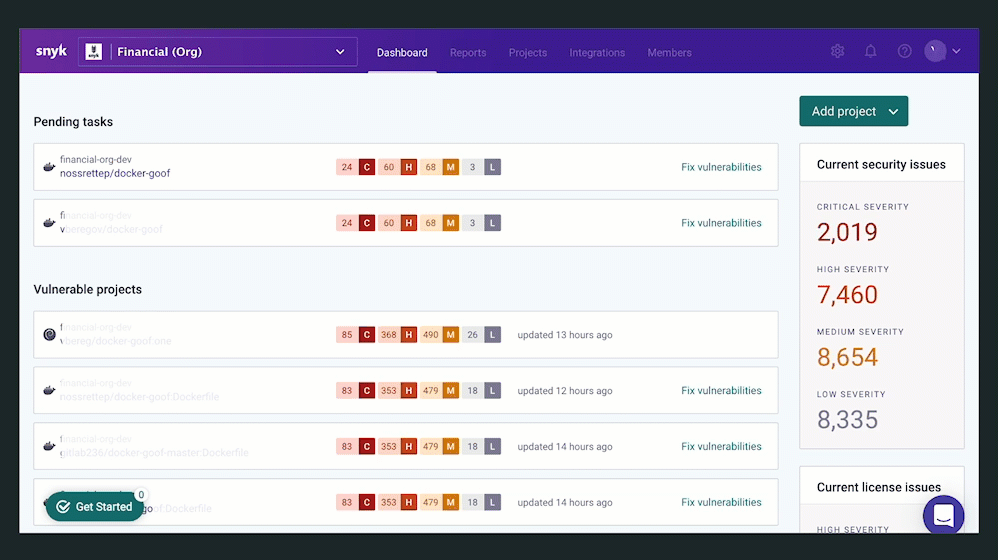The height and width of the screenshot is (560, 998).
Task: Click the Current license issues heading
Action: [x=879, y=487]
